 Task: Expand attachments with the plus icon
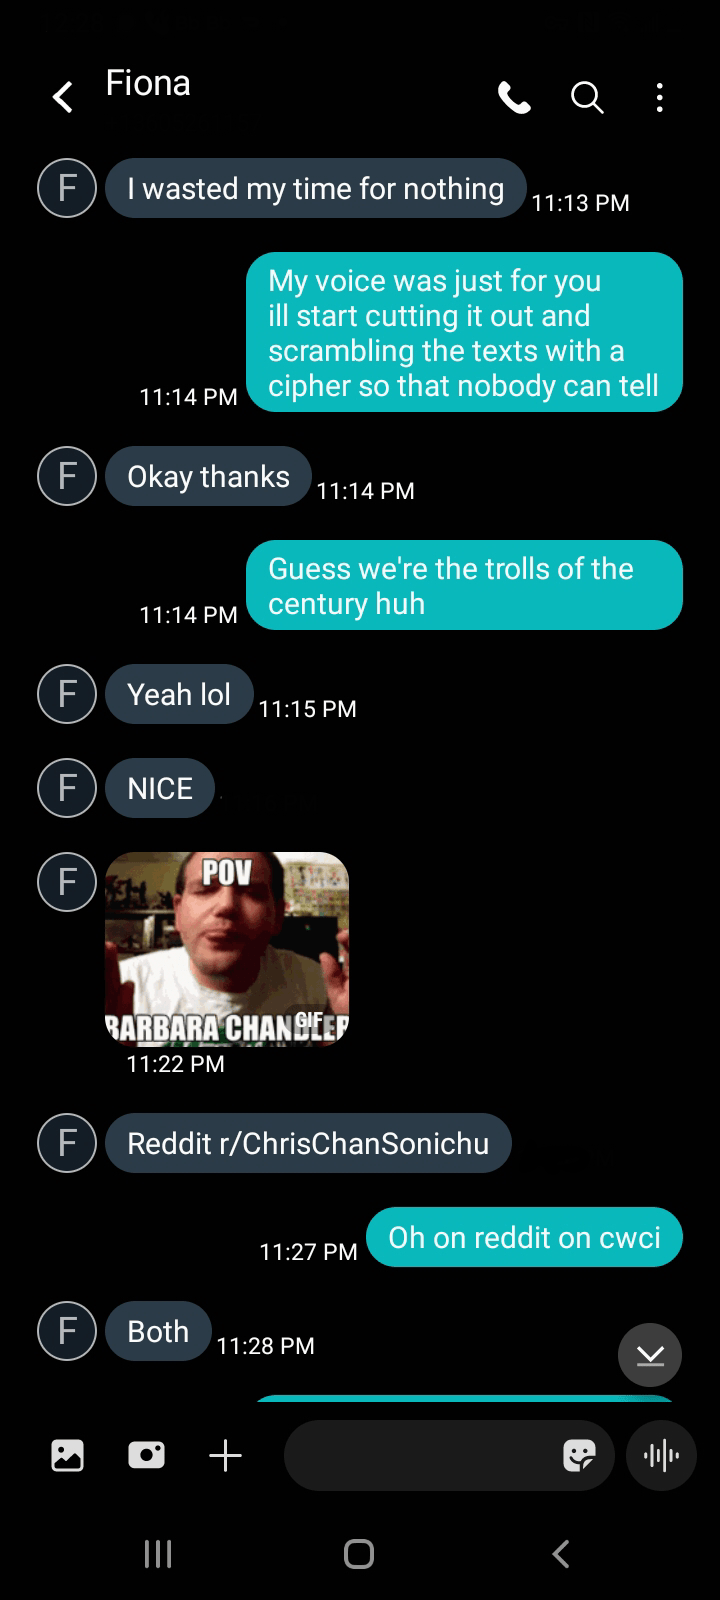pyautogui.click(x=225, y=1455)
